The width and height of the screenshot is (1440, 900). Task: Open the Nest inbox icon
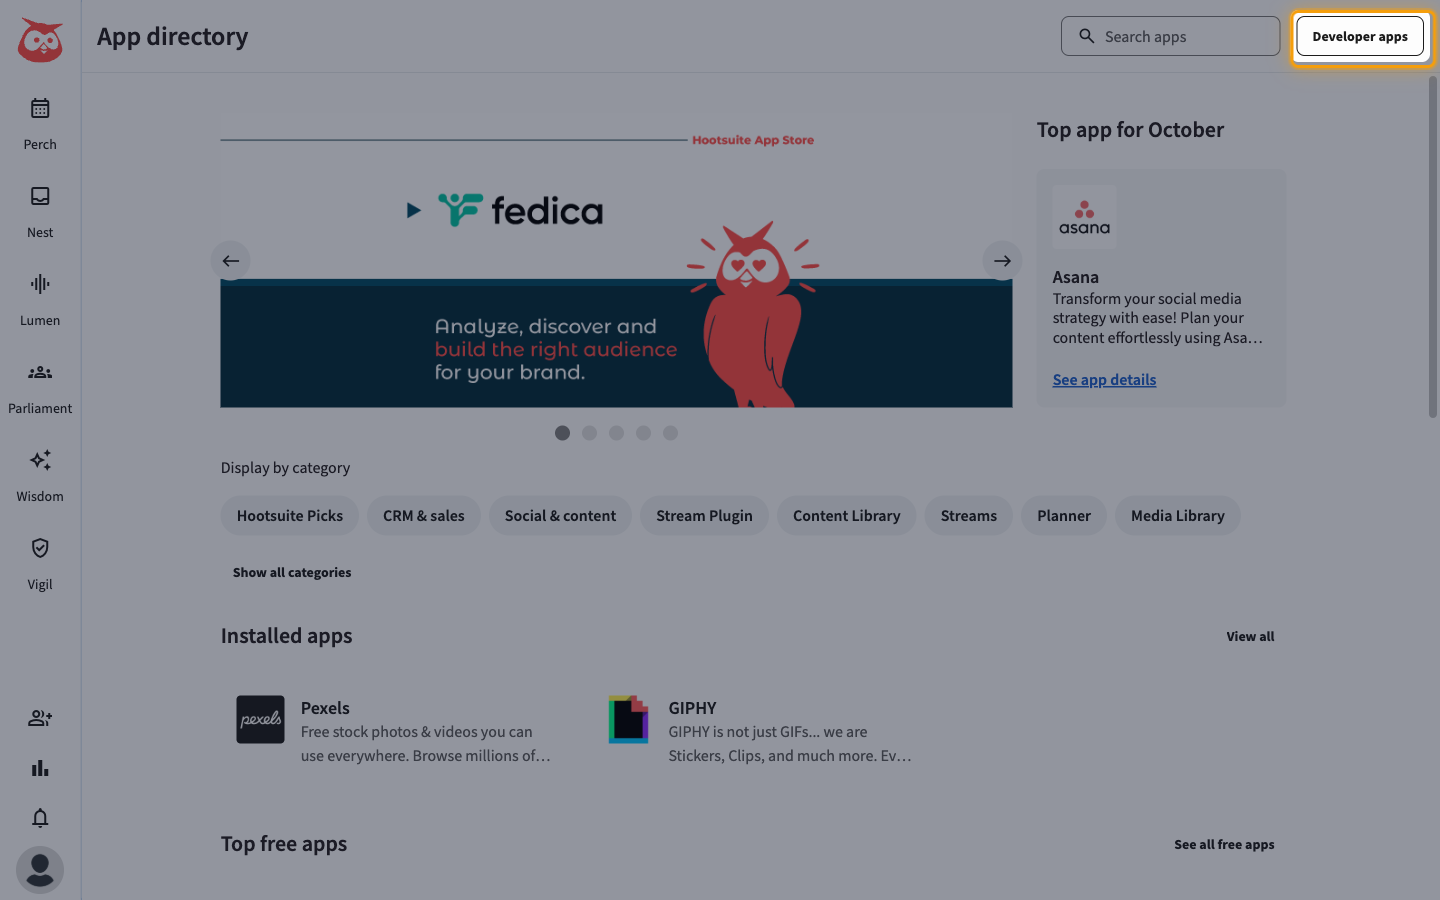pos(40,196)
